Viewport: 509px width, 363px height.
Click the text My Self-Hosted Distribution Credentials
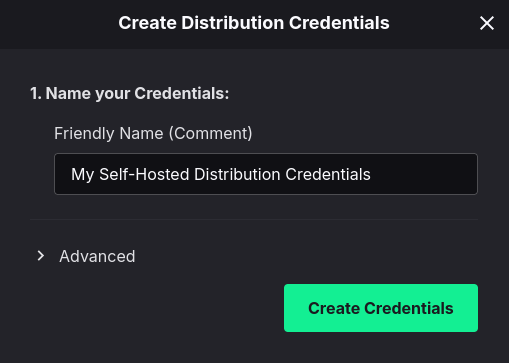221,174
